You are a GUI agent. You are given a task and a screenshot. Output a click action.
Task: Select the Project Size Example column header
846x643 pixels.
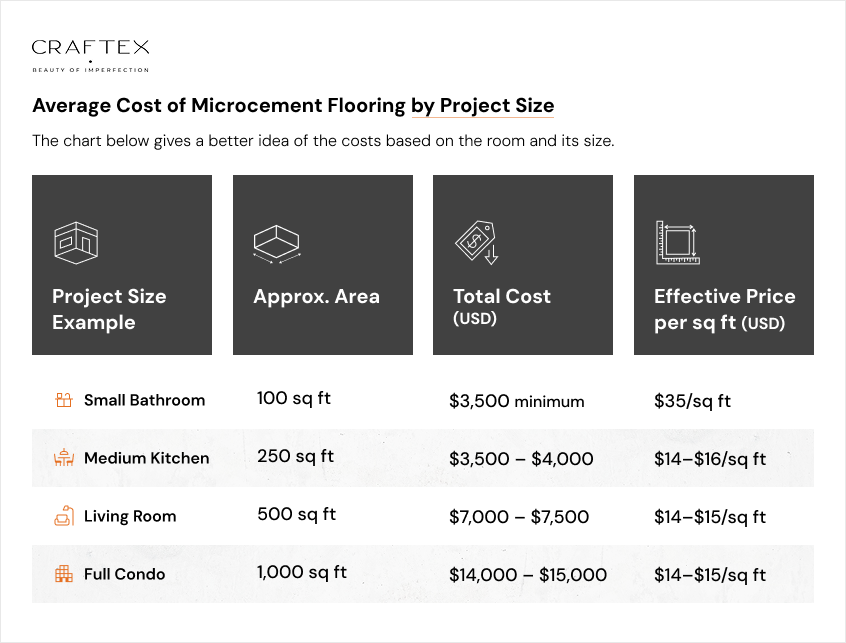coord(110,309)
